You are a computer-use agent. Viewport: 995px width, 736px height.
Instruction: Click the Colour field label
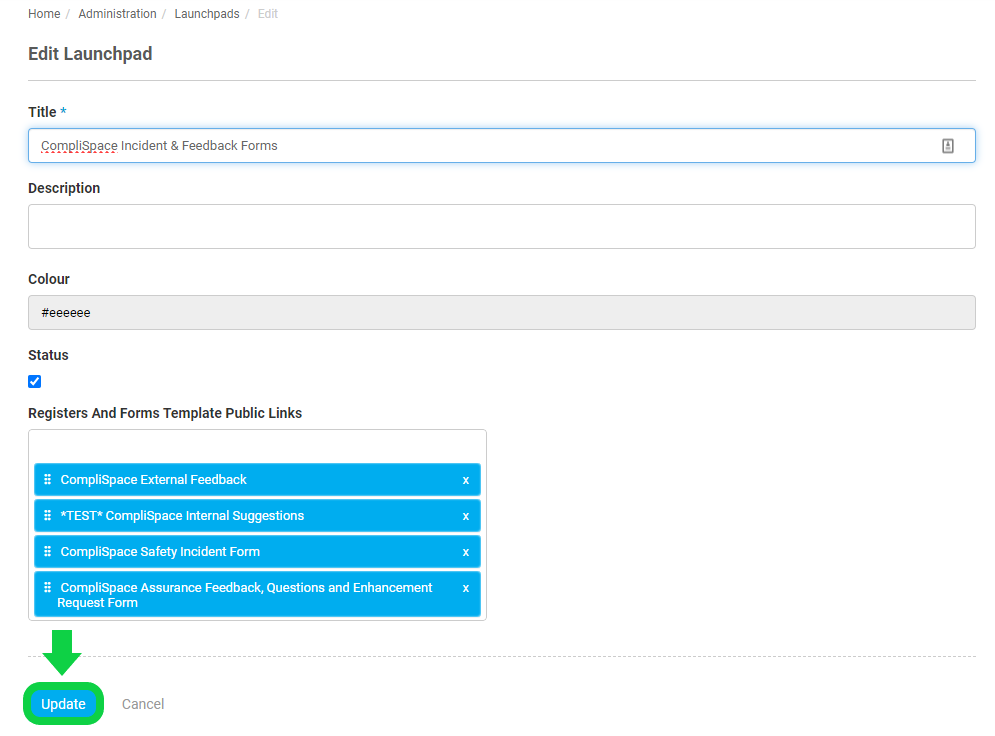pyautogui.click(x=49, y=279)
